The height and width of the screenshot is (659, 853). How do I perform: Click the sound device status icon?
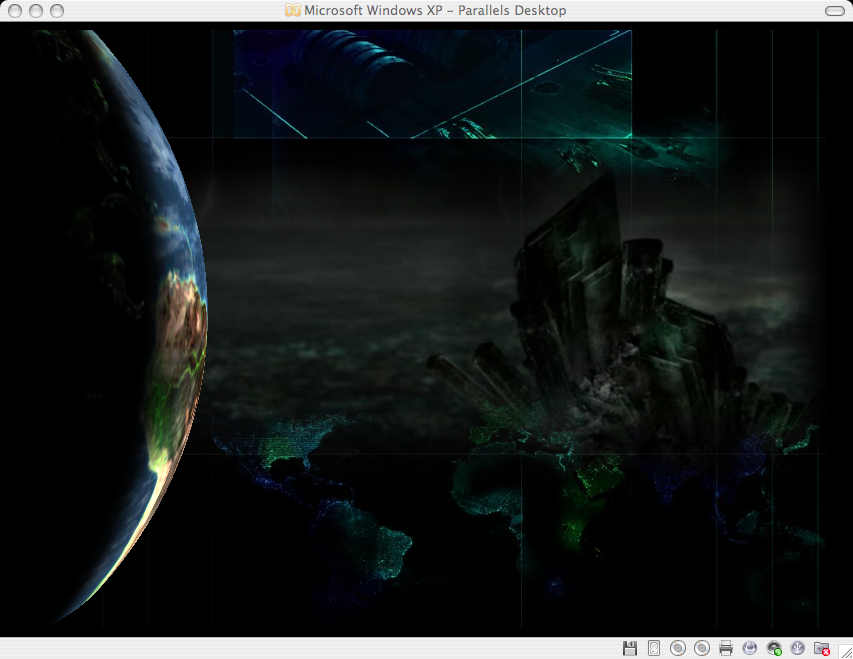tap(750, 648)
